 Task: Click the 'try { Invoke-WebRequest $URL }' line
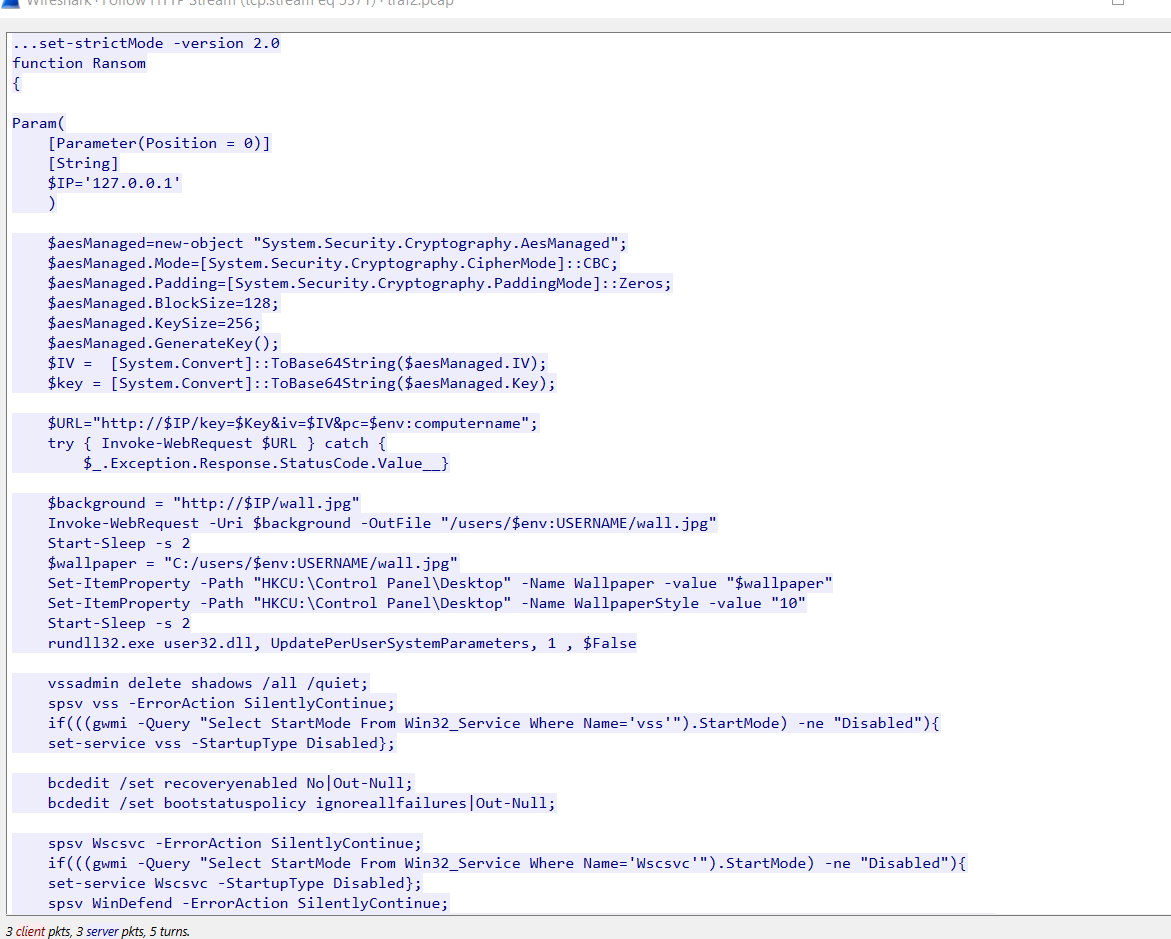(x=217, y=443)
